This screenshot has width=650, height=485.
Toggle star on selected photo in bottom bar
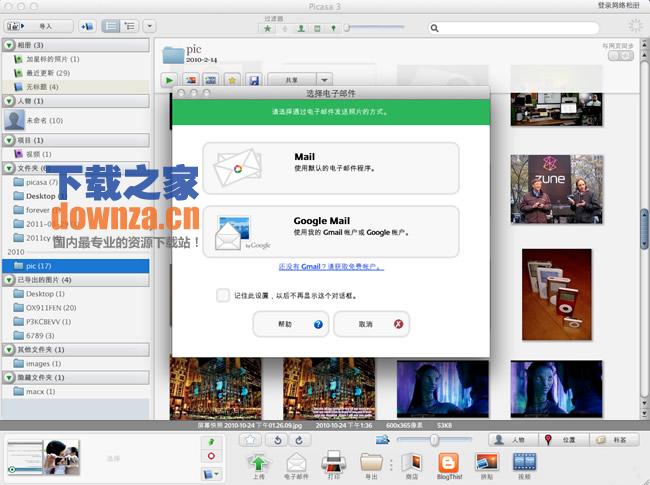point(250,440)
